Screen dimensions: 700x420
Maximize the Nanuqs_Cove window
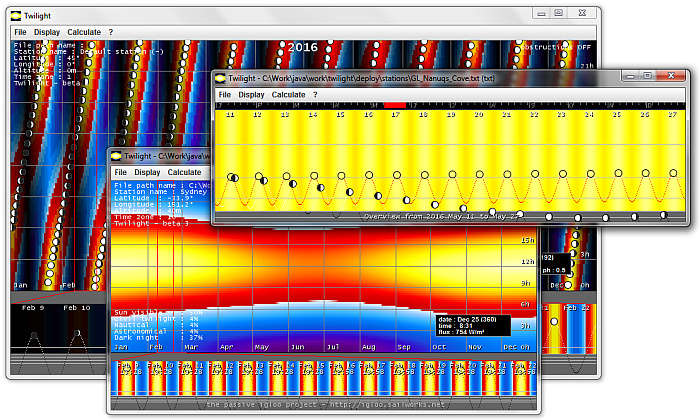(648, 76)
